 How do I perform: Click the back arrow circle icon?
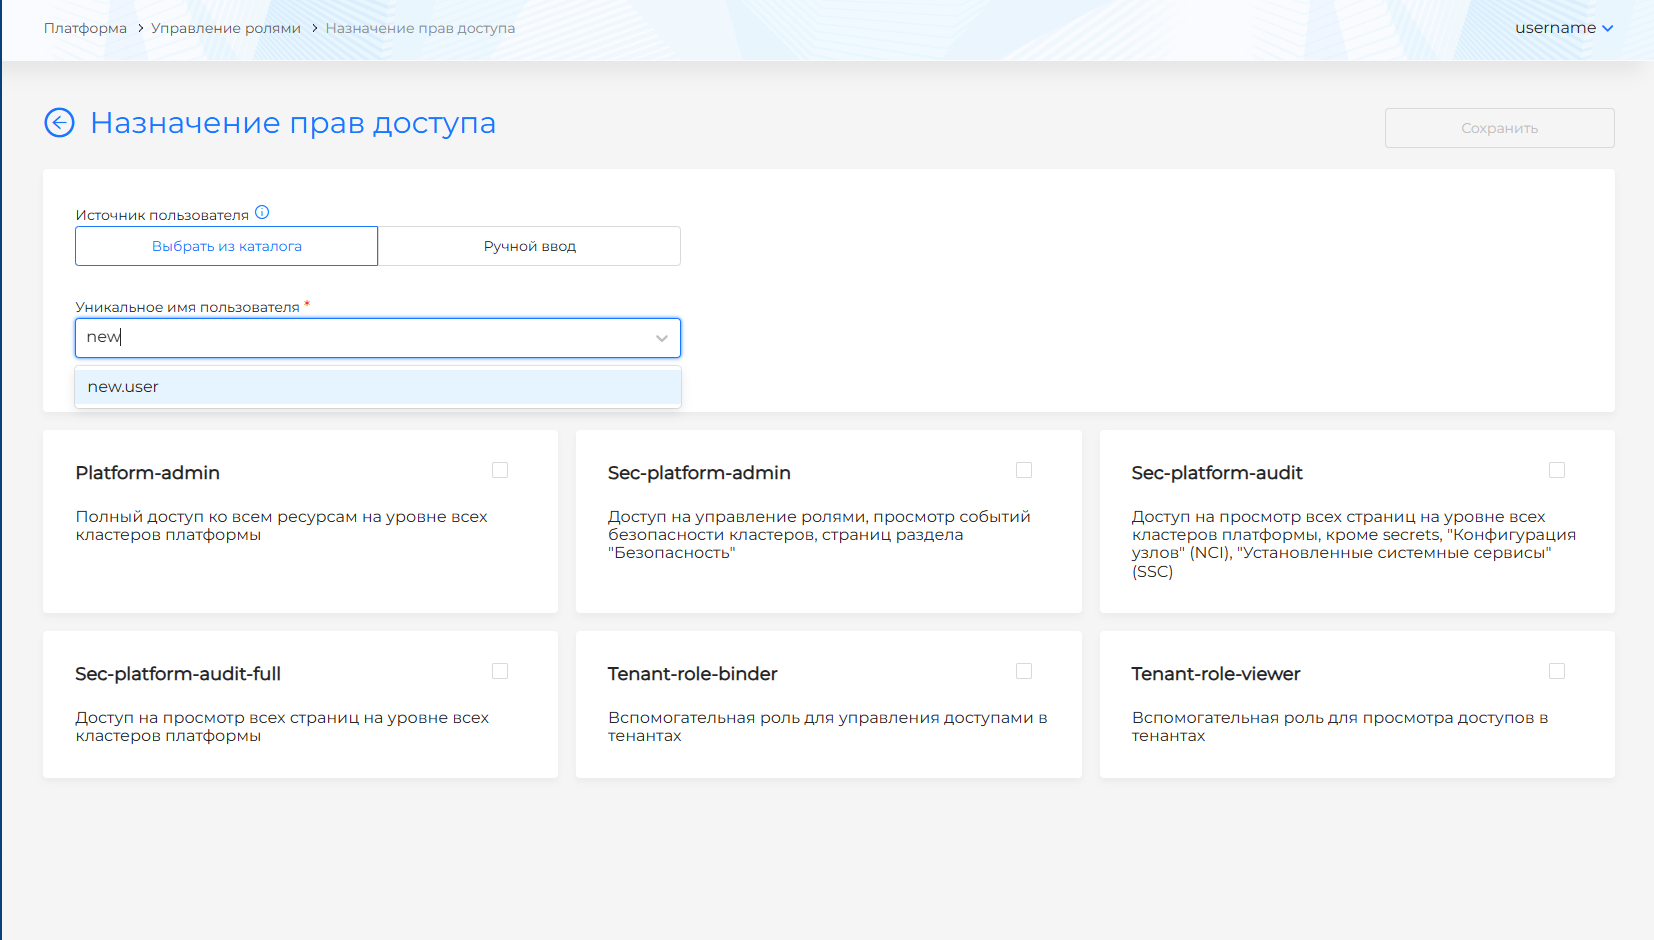pyautogui.click(x=60, y=123)
